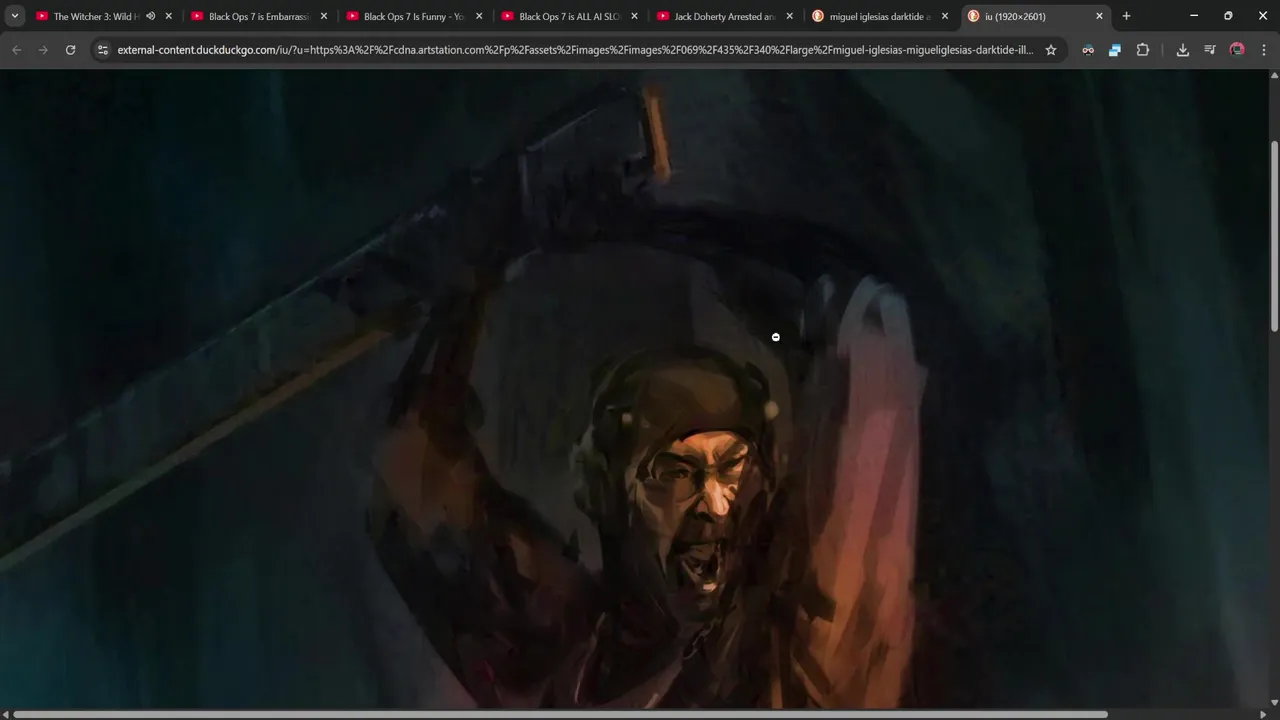Mute audio on The Witcher 3 tab
This screenshot has height=720, width=1280.
click(150, 16)
